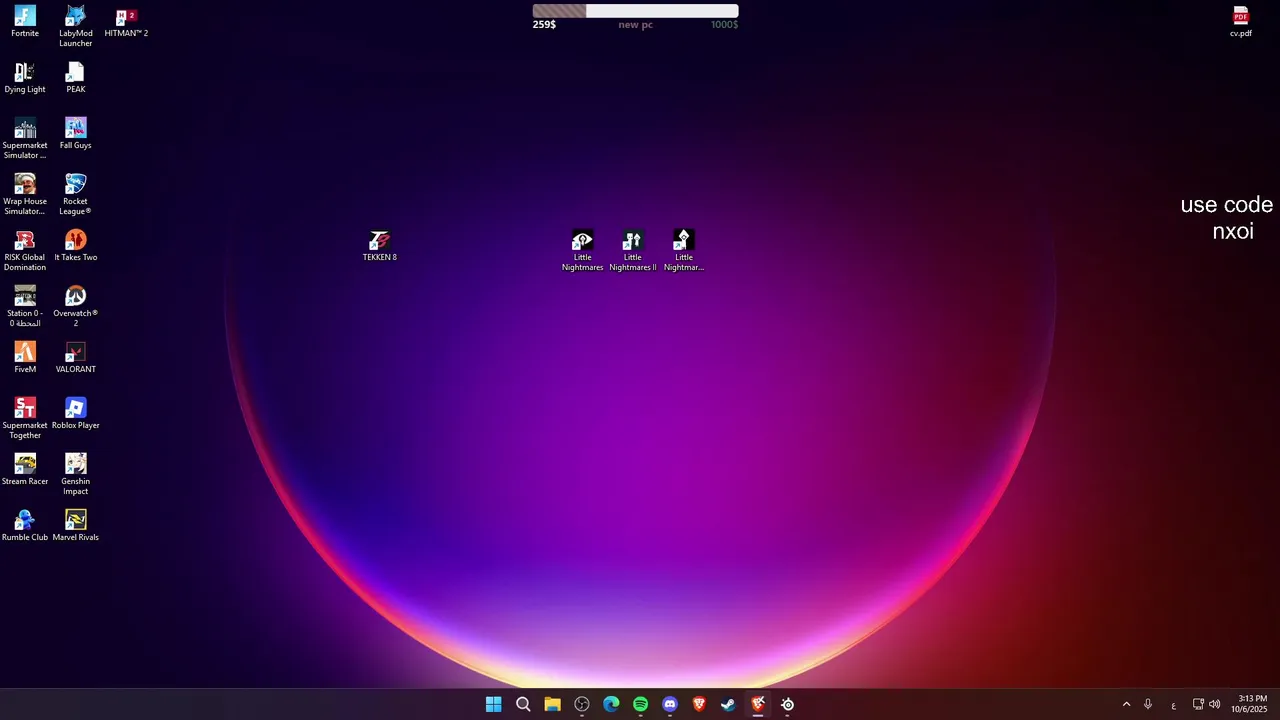Select the Stream Racer icon
Viewport: 1280px width, 720px height.
[x=25, y=470]
